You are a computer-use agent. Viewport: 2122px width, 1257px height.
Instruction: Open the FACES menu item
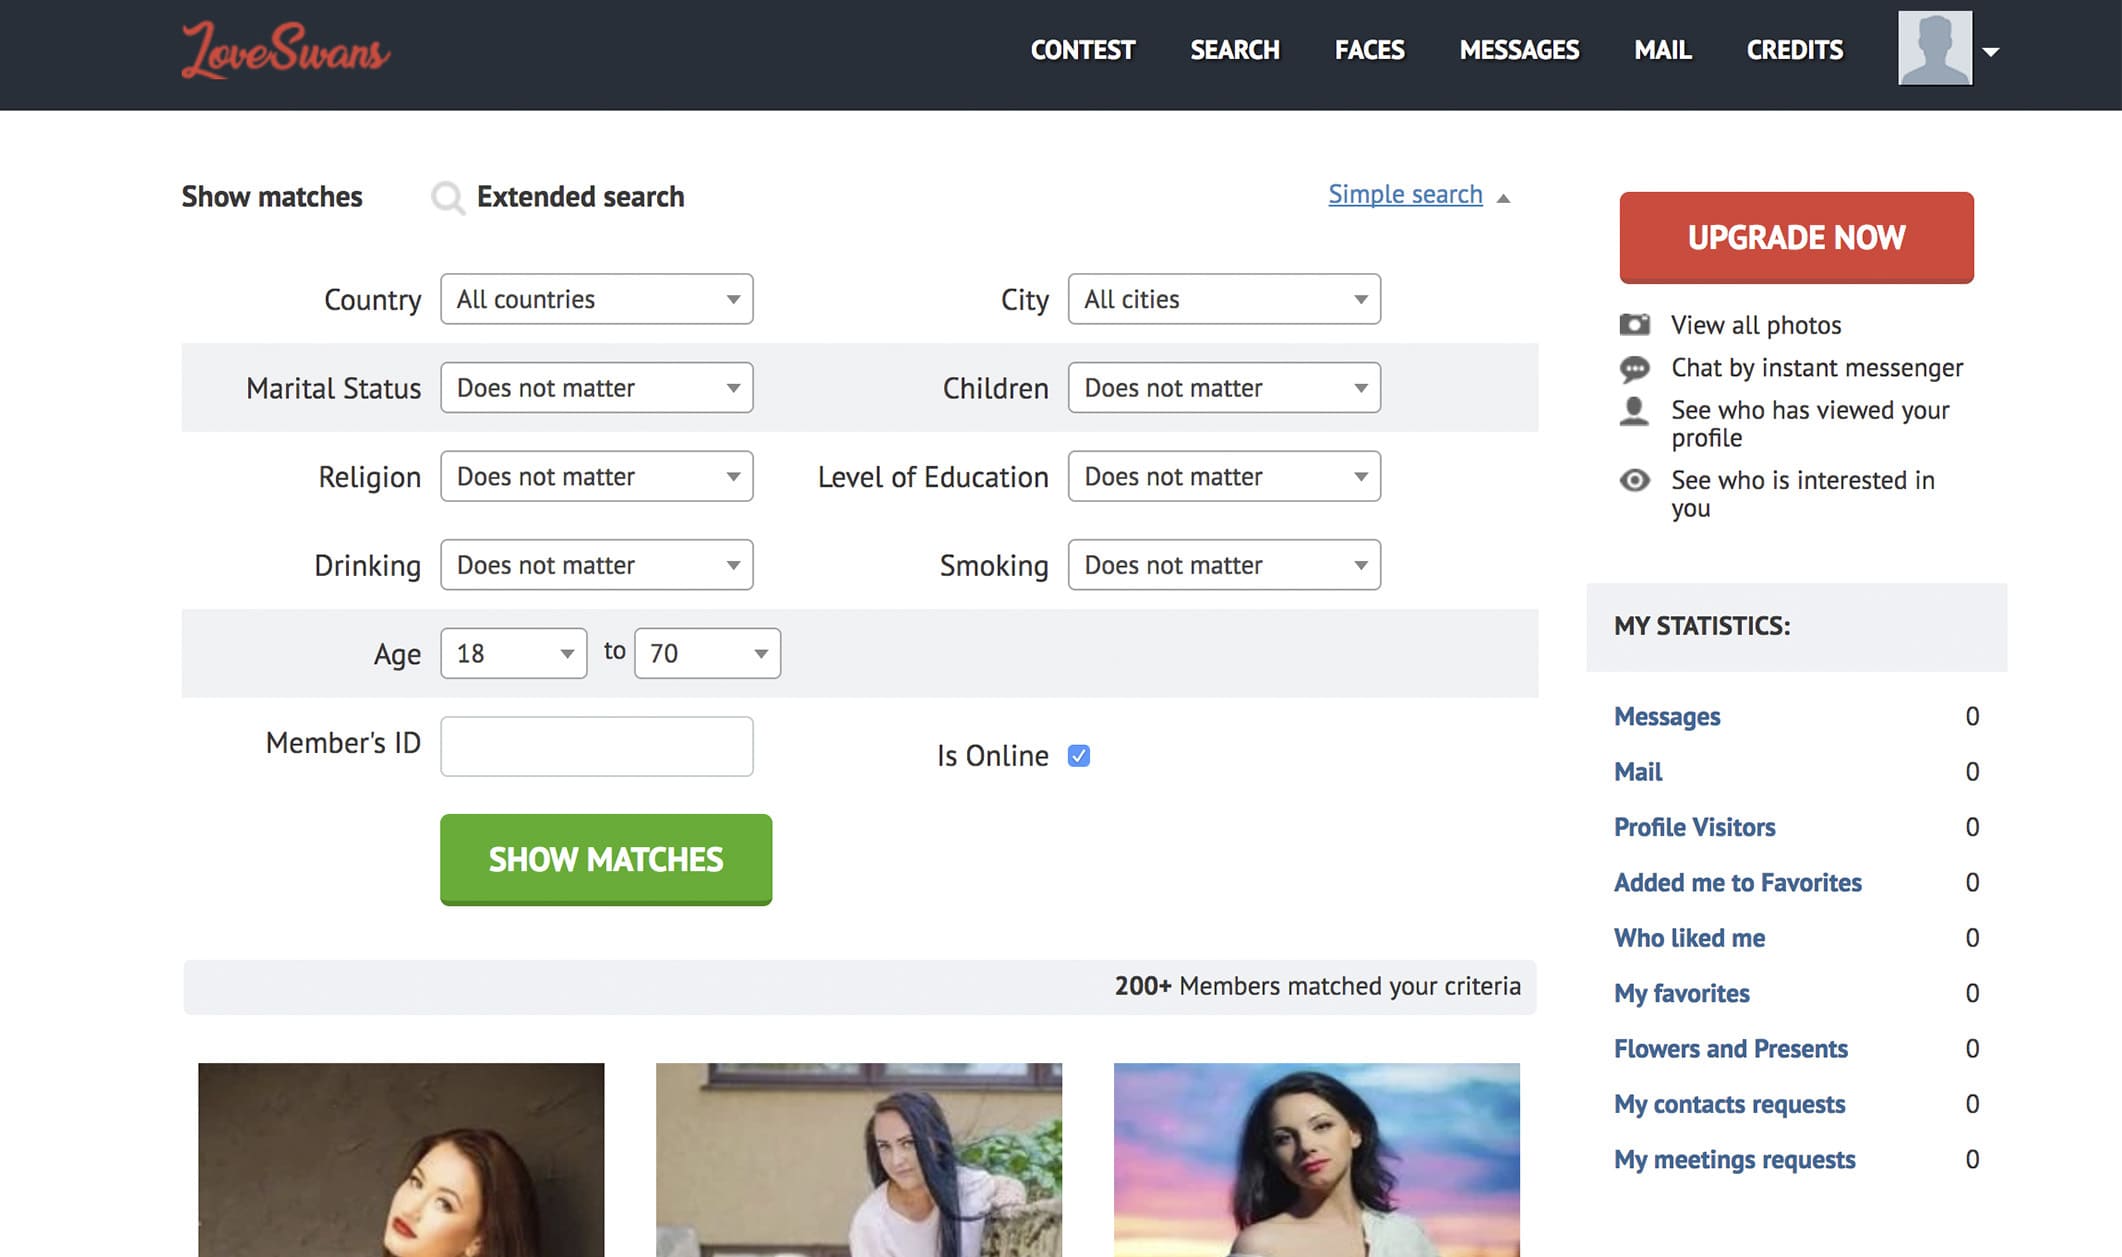pos(1370,50)
